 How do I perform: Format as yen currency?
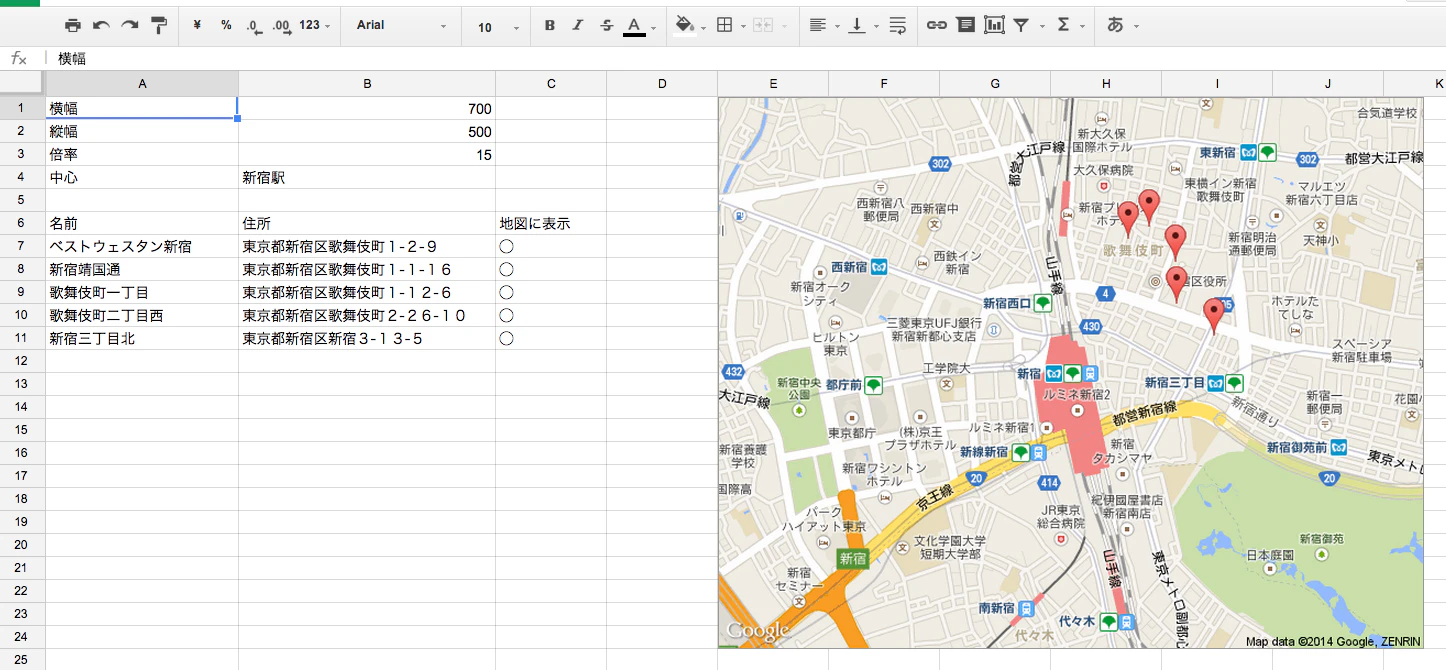tap(197, 26)
